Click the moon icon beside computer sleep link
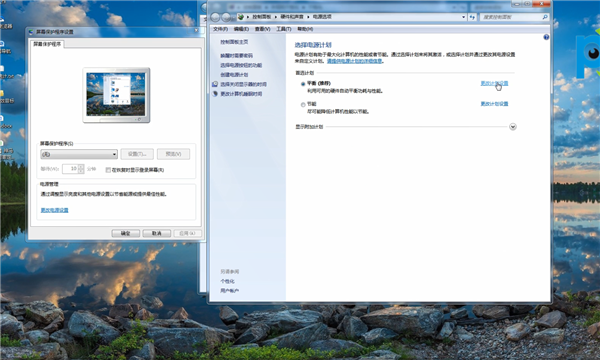600x360 pixels. coord(215,94)
